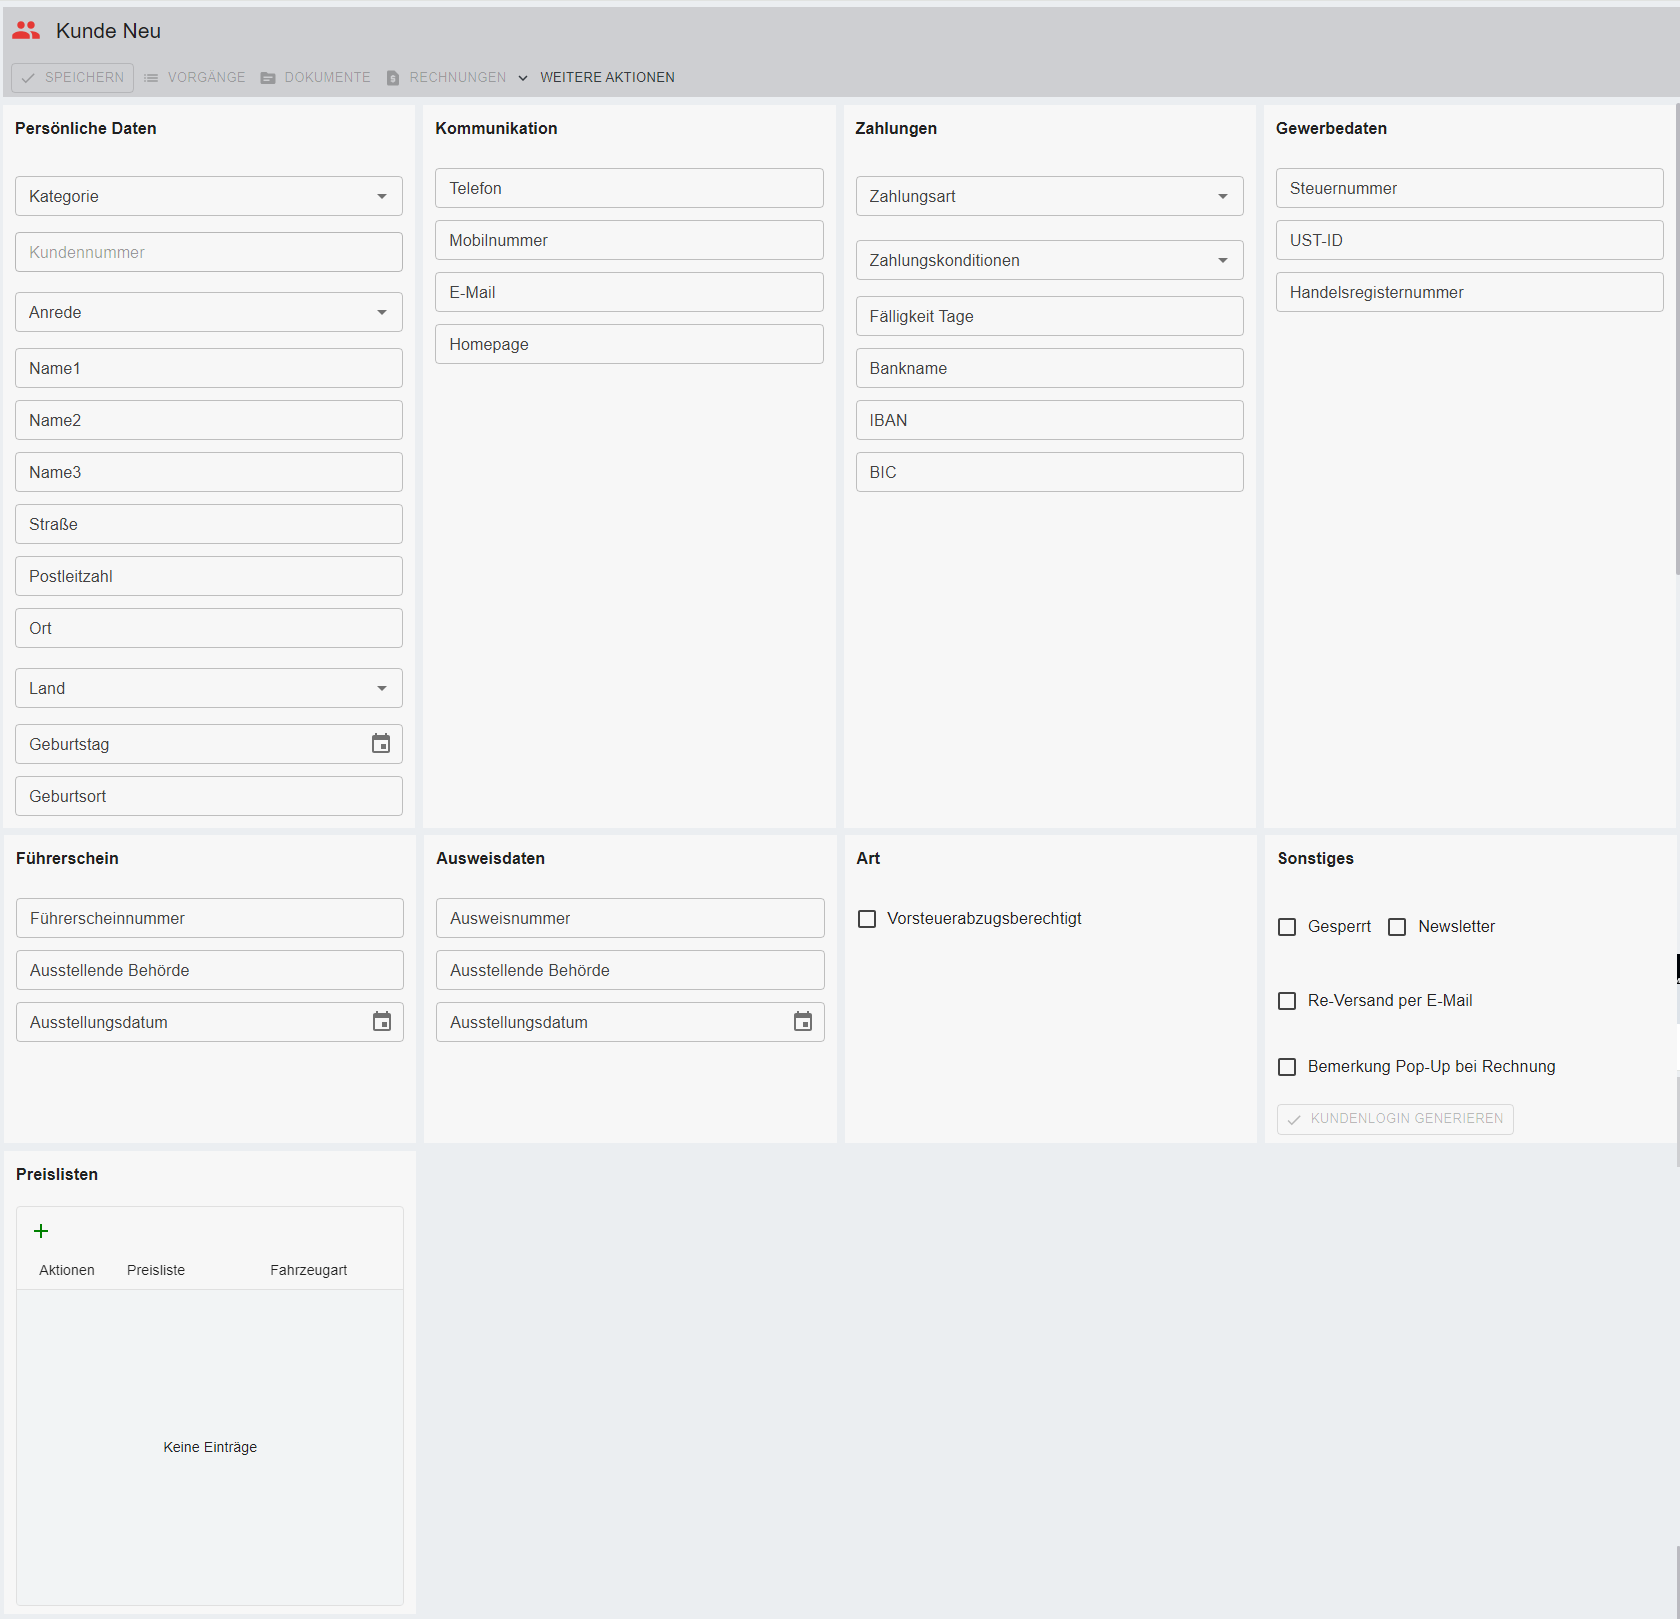Click the red customers icon beside Kunde Neu
This screenshot has width=1680, height=1619.
click(x=26, y=31)
